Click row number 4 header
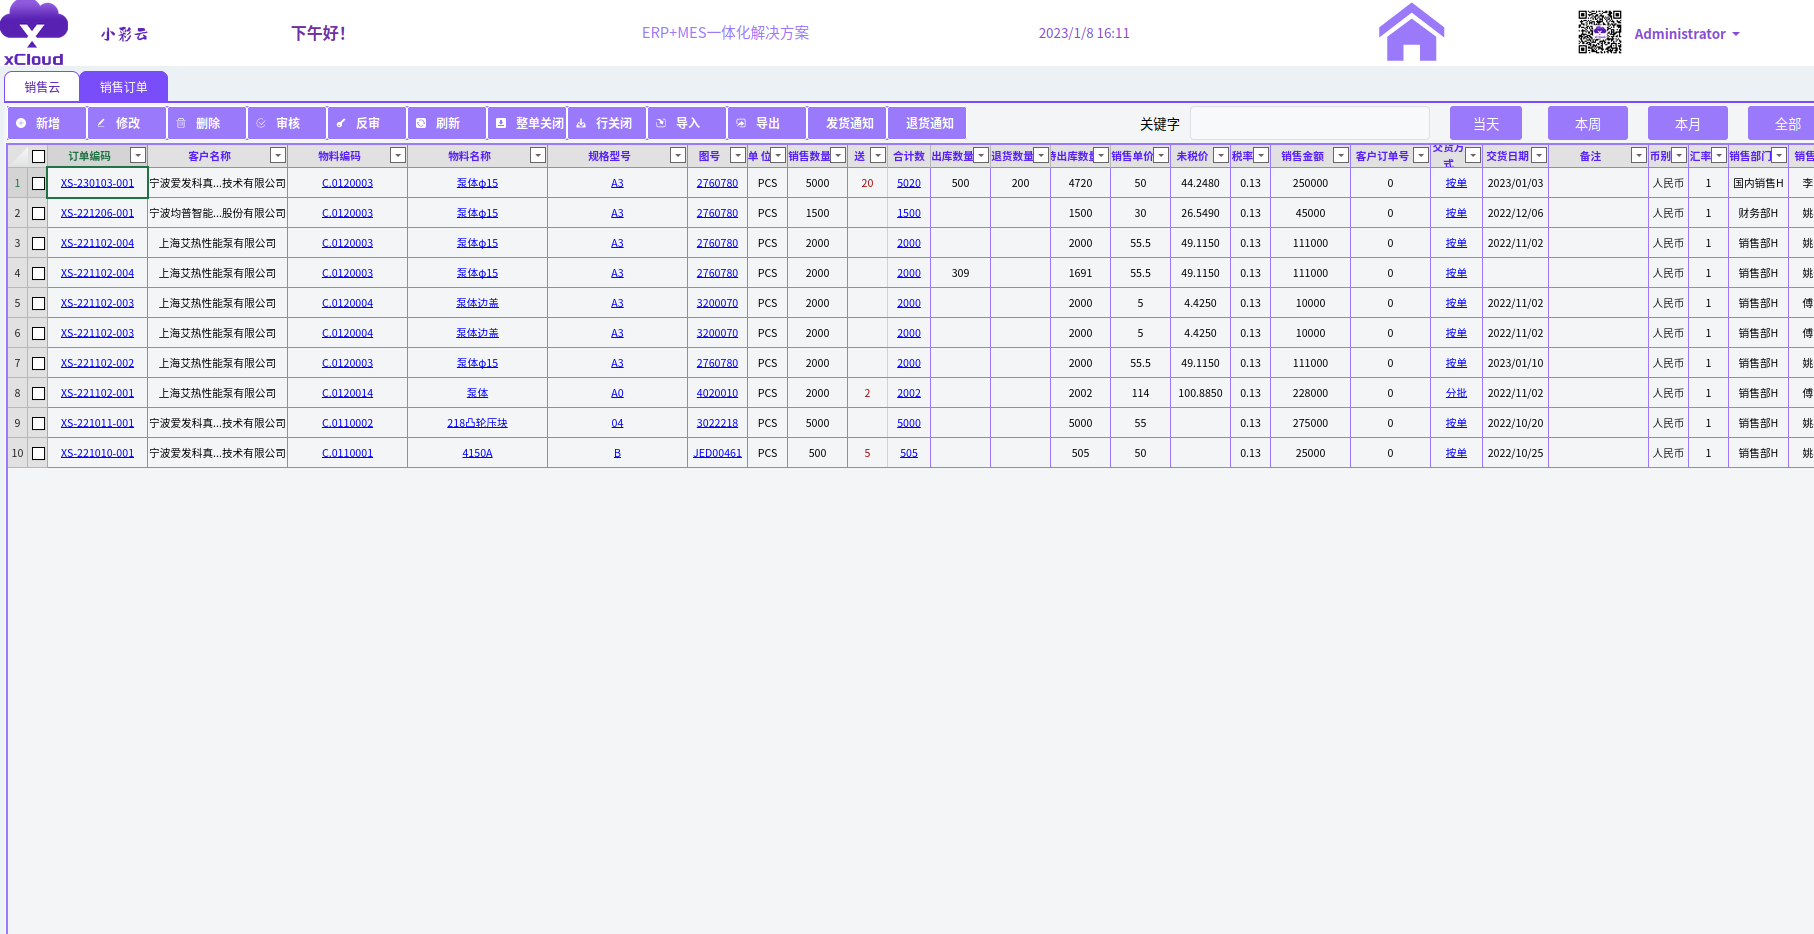1814x934 pixels. click(17, 273)
